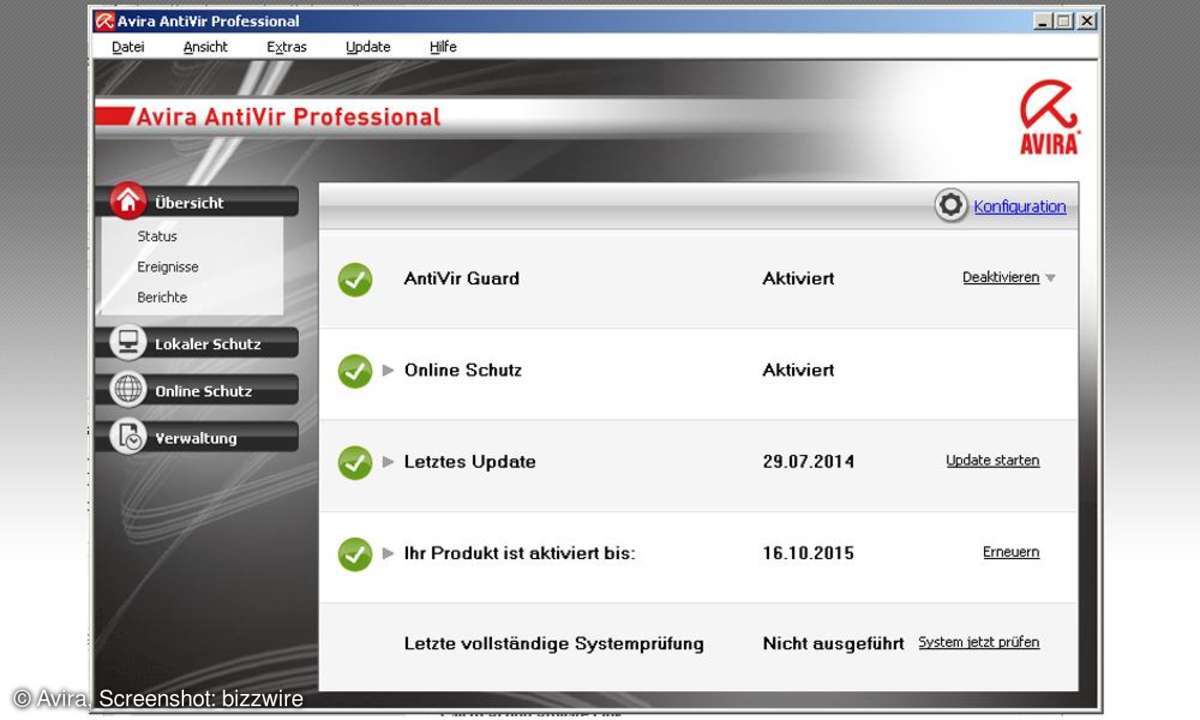Open the Deaktivieren dropdown arrow
The height and width of the screenshot is (720, 1200).
pyautogui.click(x=1050, y=279)
